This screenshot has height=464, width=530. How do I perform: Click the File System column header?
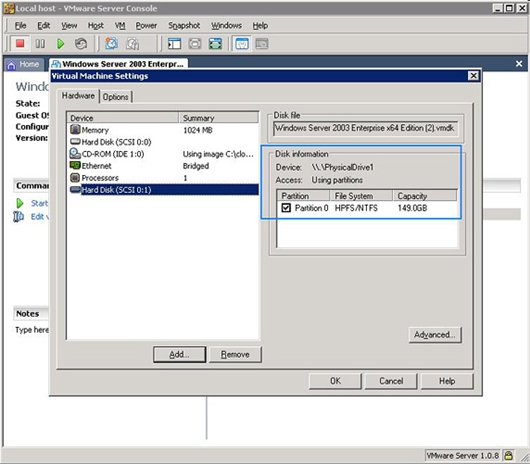pos(361,196)
